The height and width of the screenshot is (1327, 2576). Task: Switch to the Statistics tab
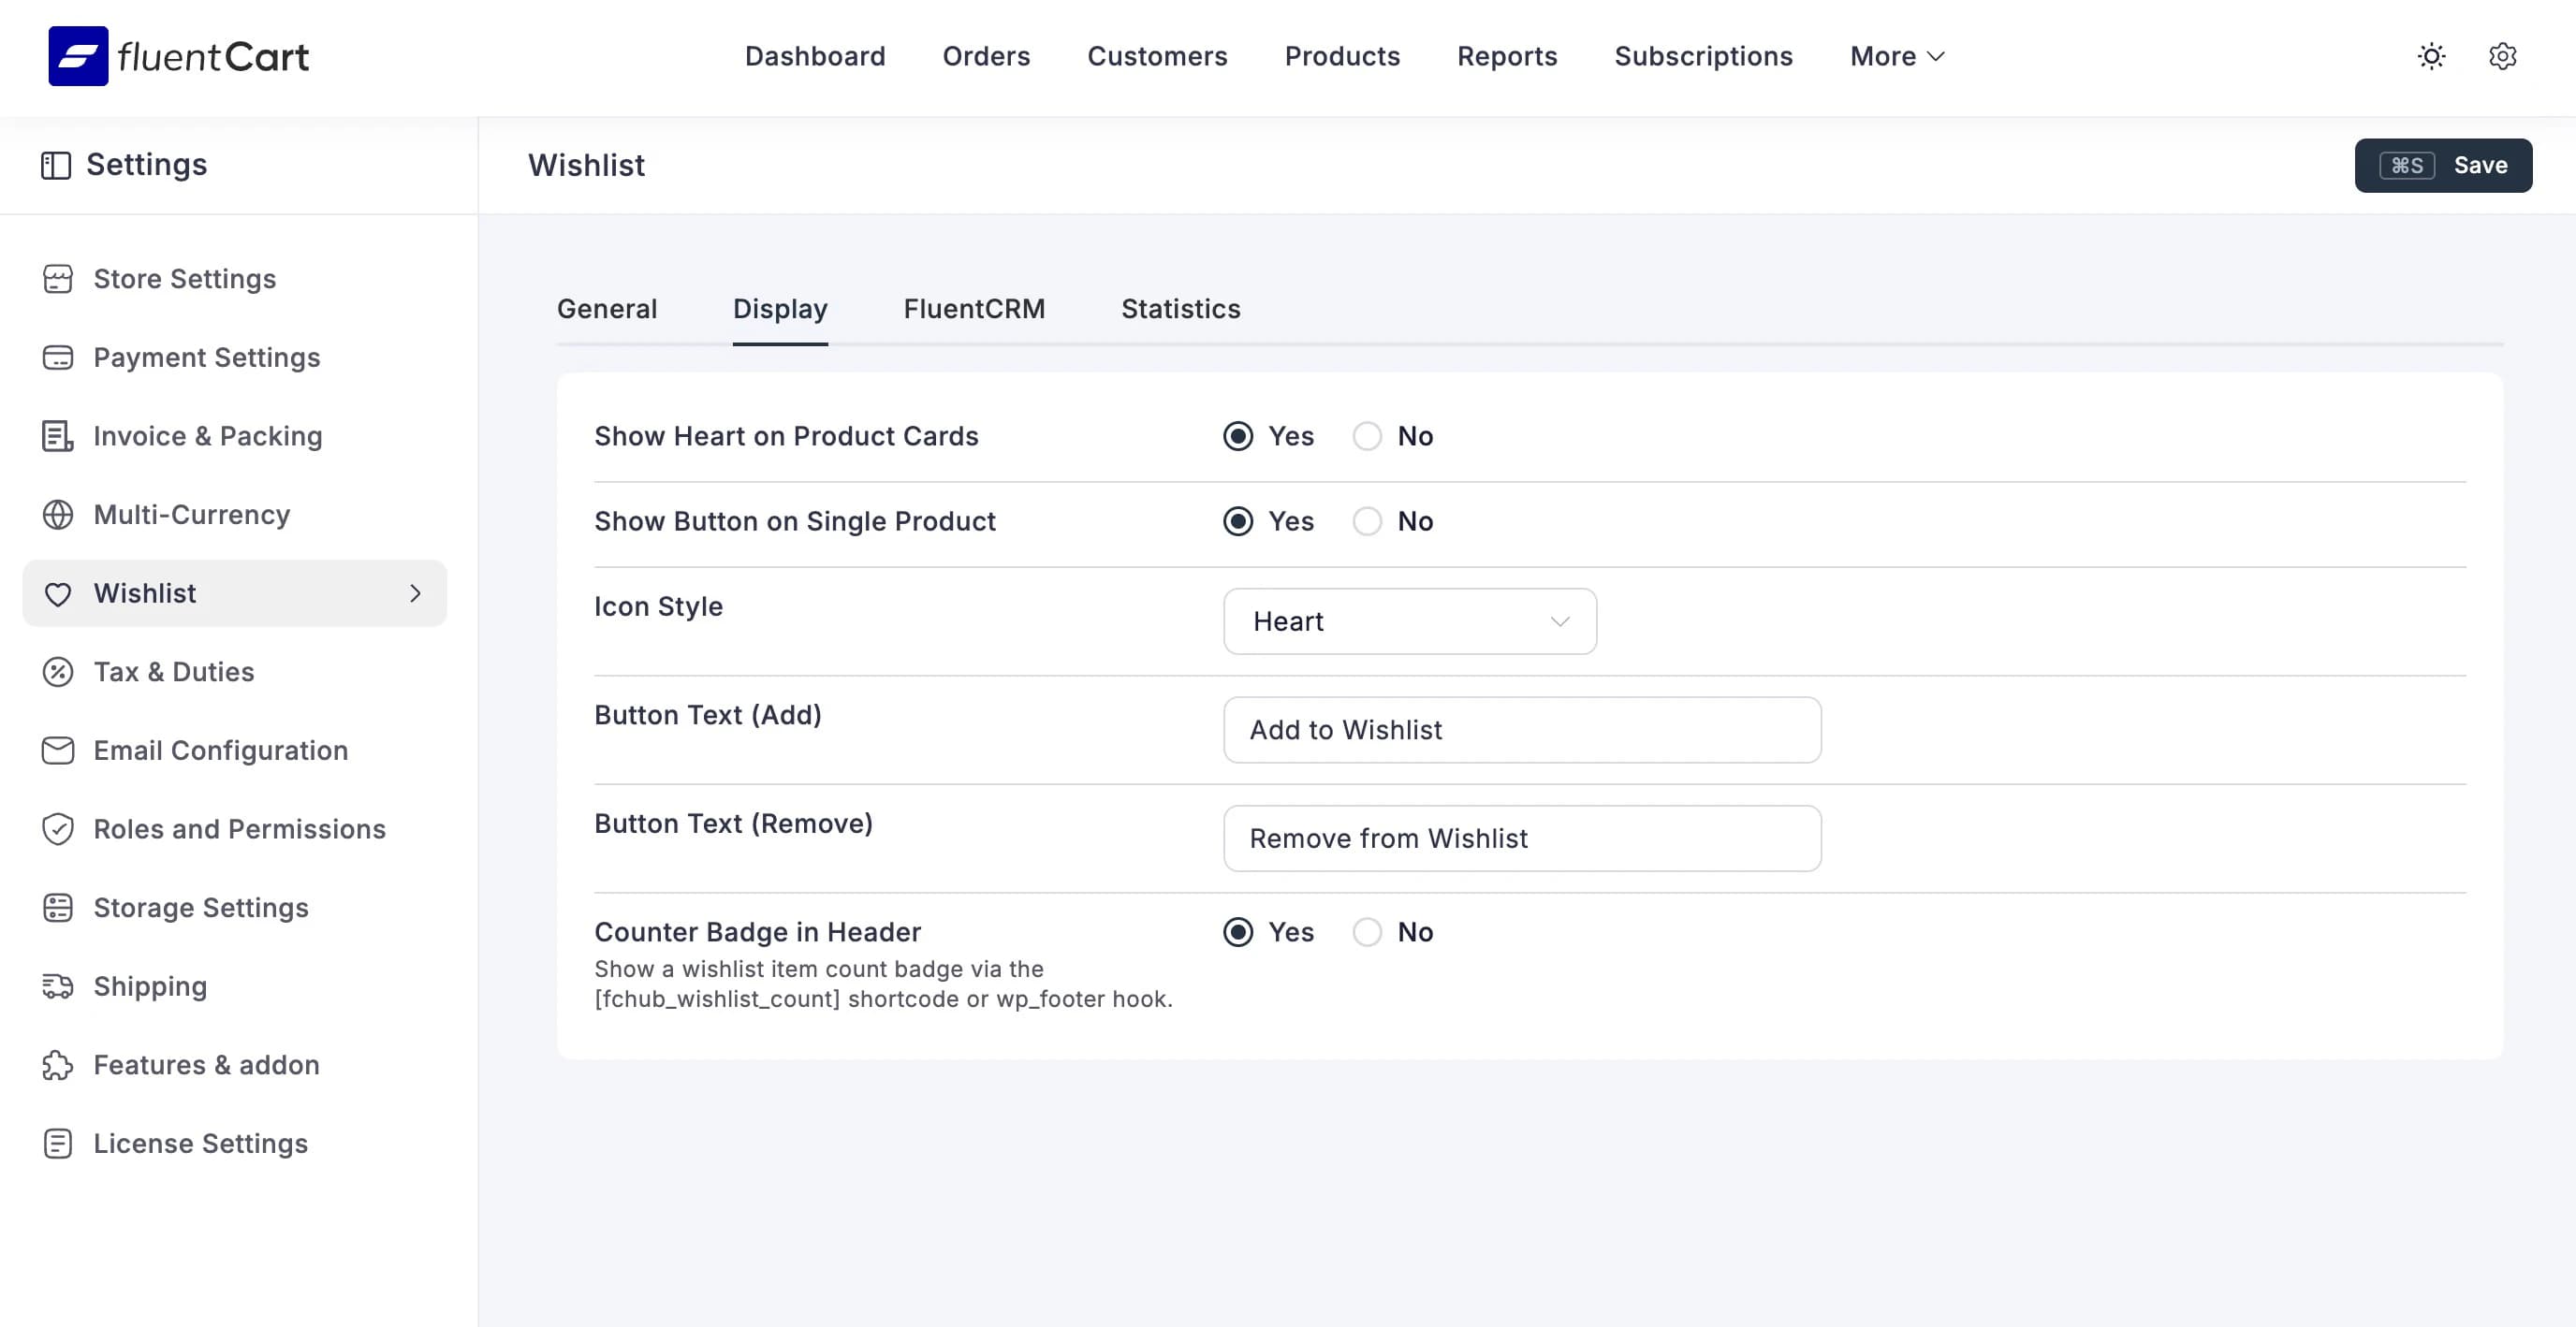(1180, 309)
